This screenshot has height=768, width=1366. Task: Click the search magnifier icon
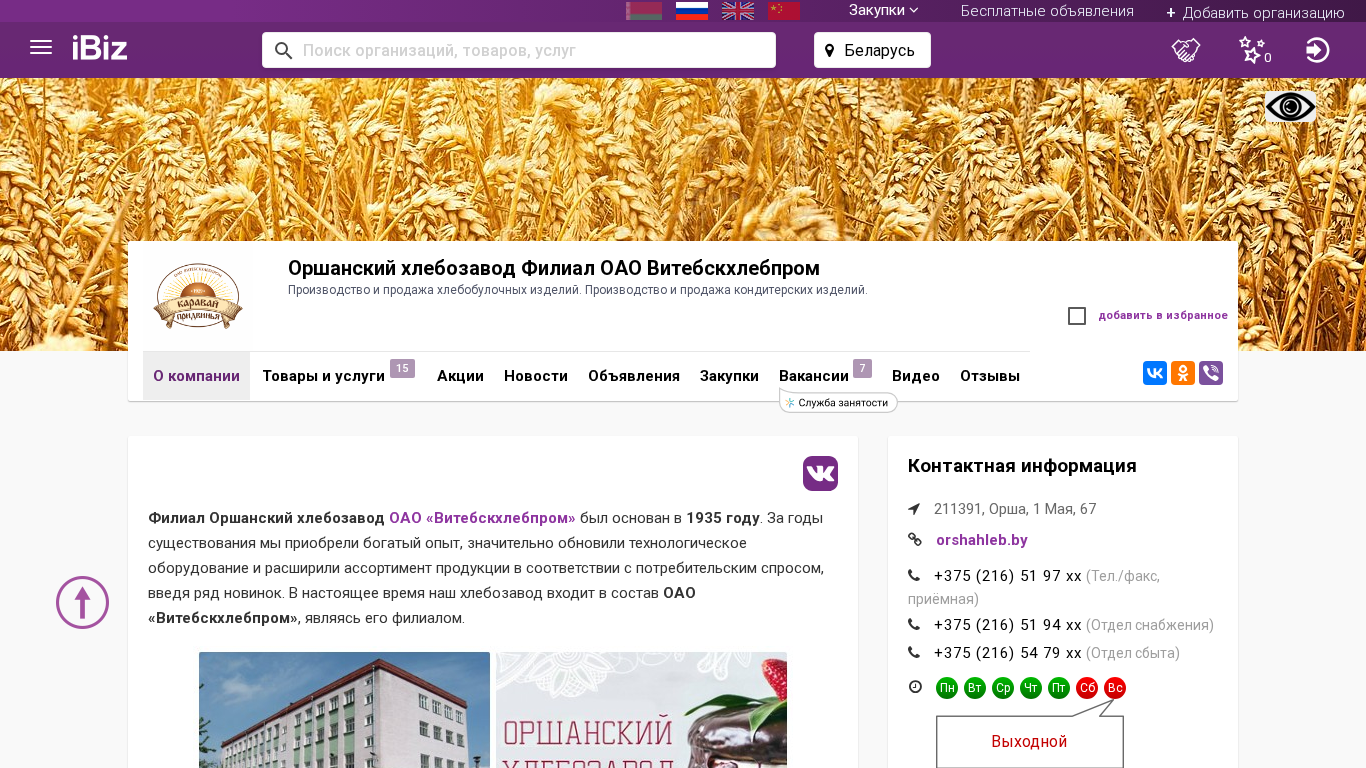click(x=283, y=50)
